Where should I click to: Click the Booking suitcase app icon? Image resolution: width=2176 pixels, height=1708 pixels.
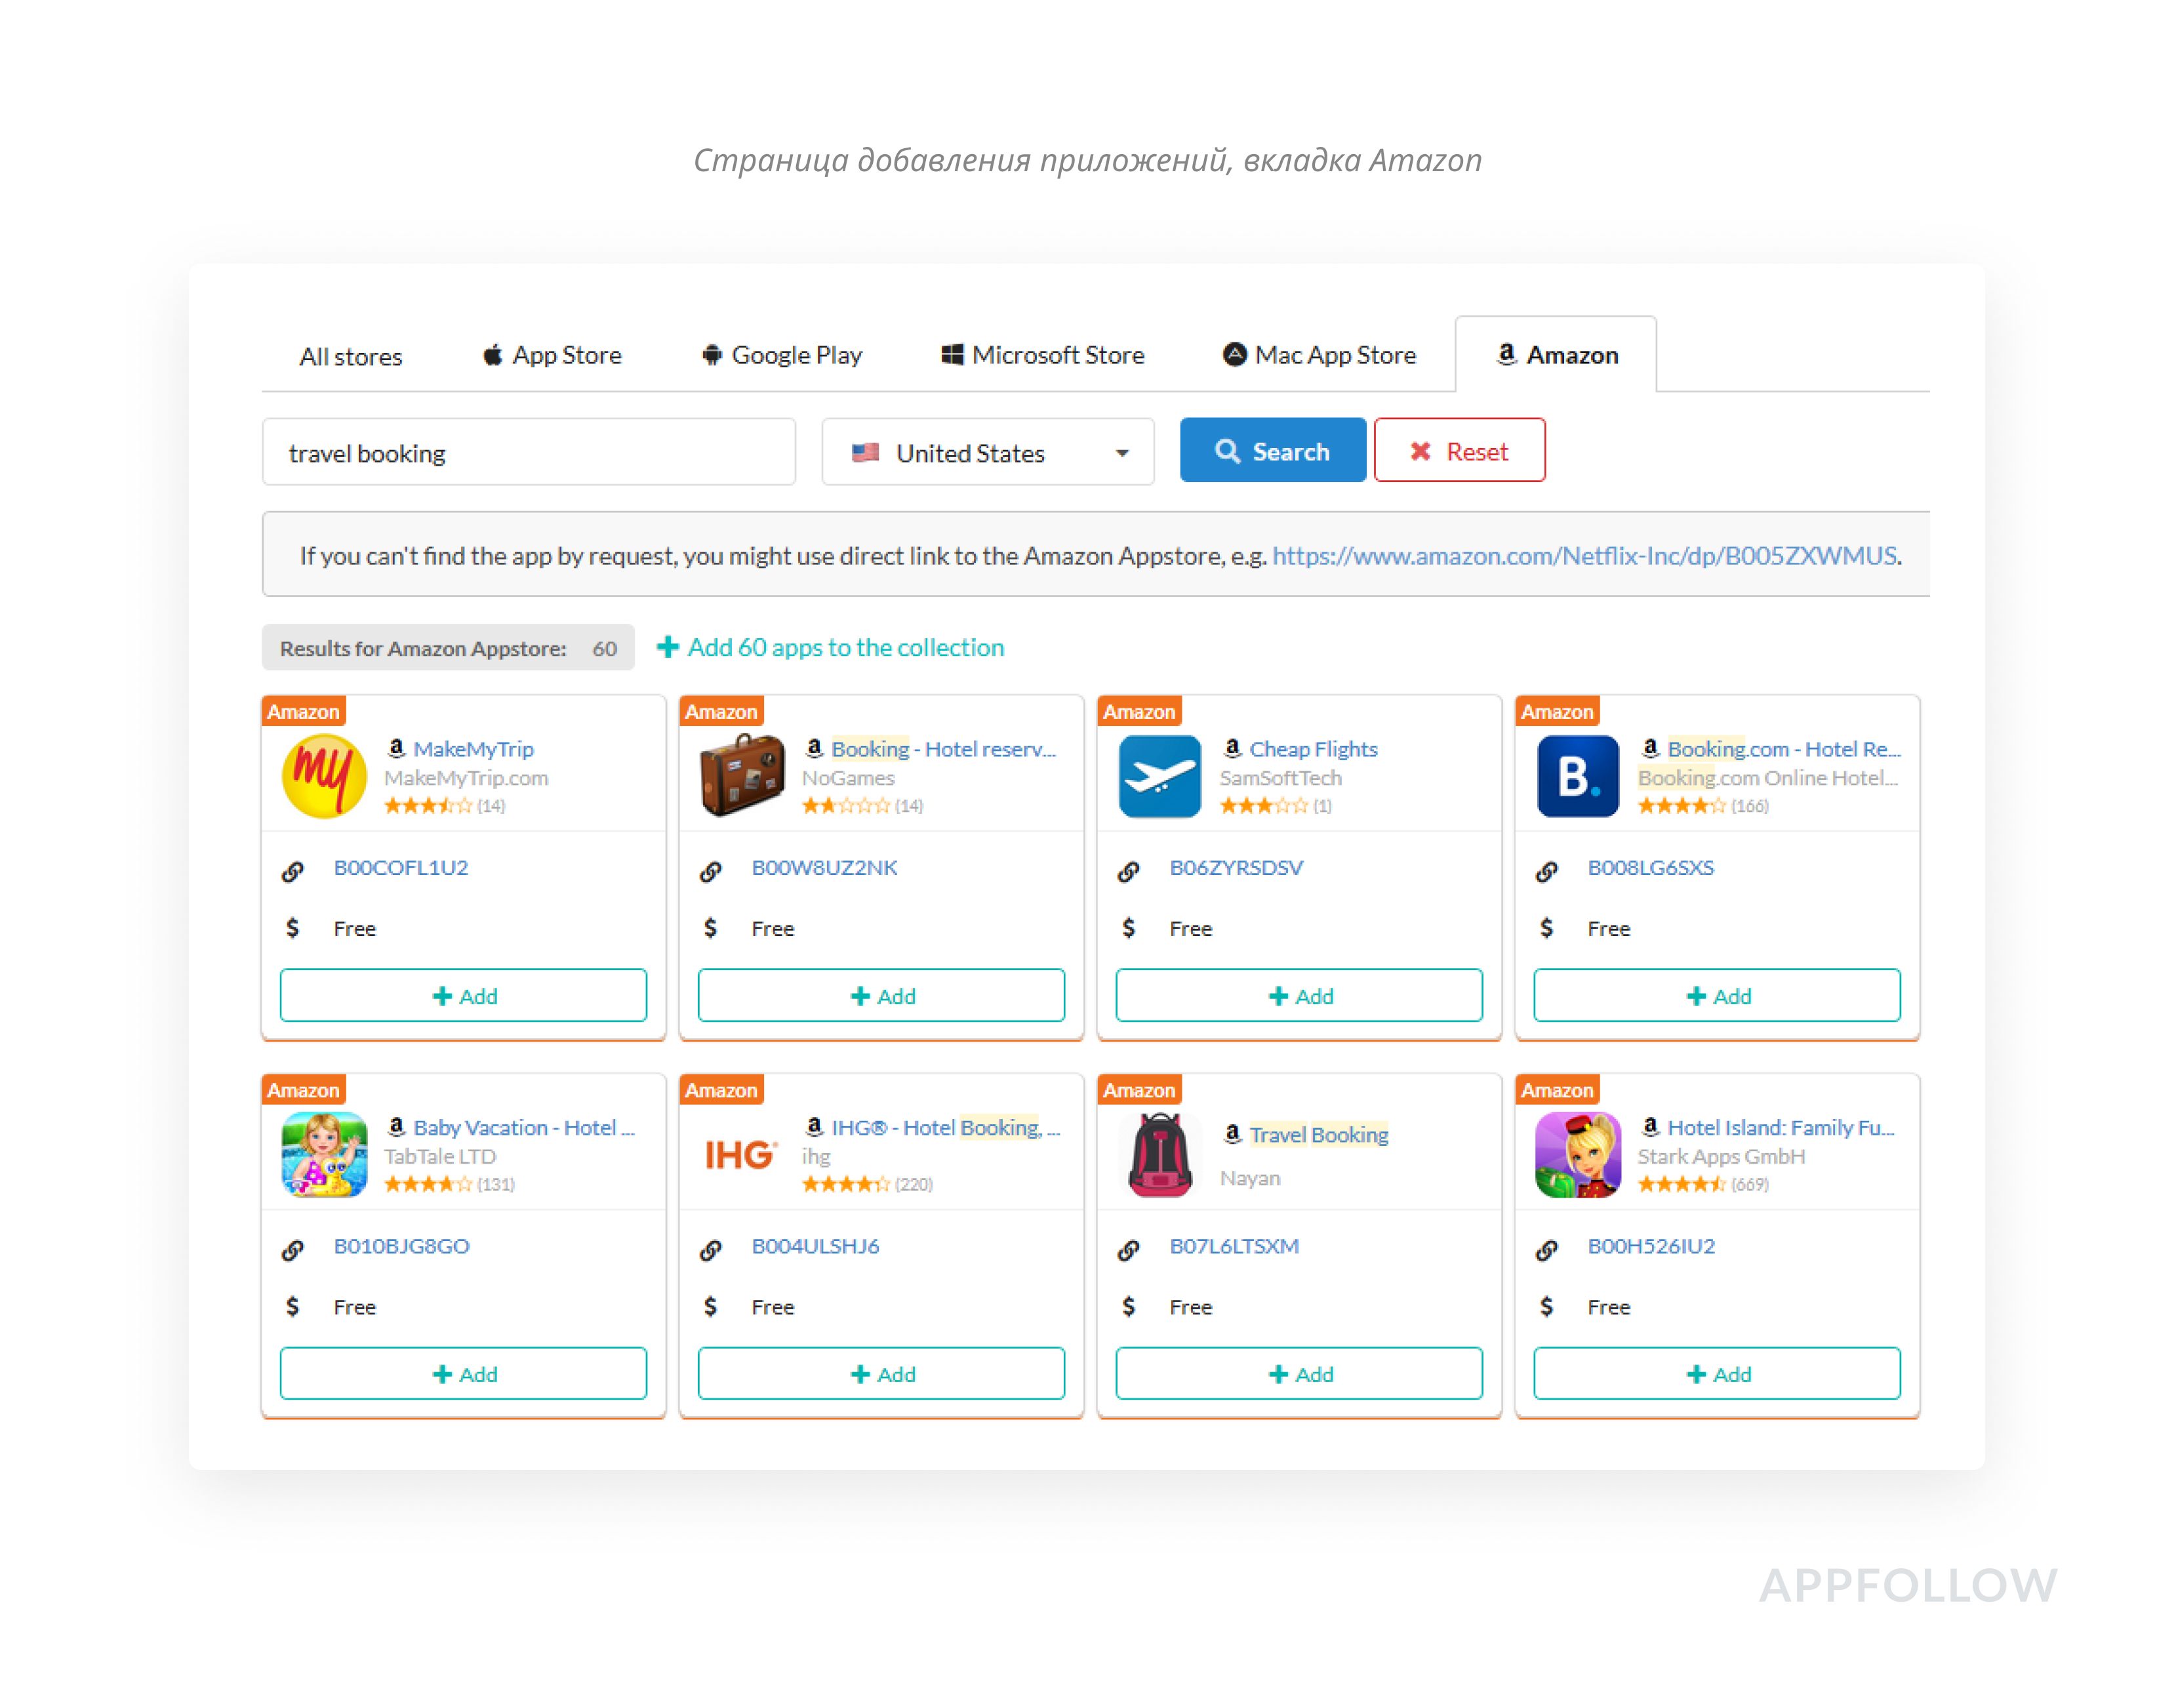(x=741, y=776)
